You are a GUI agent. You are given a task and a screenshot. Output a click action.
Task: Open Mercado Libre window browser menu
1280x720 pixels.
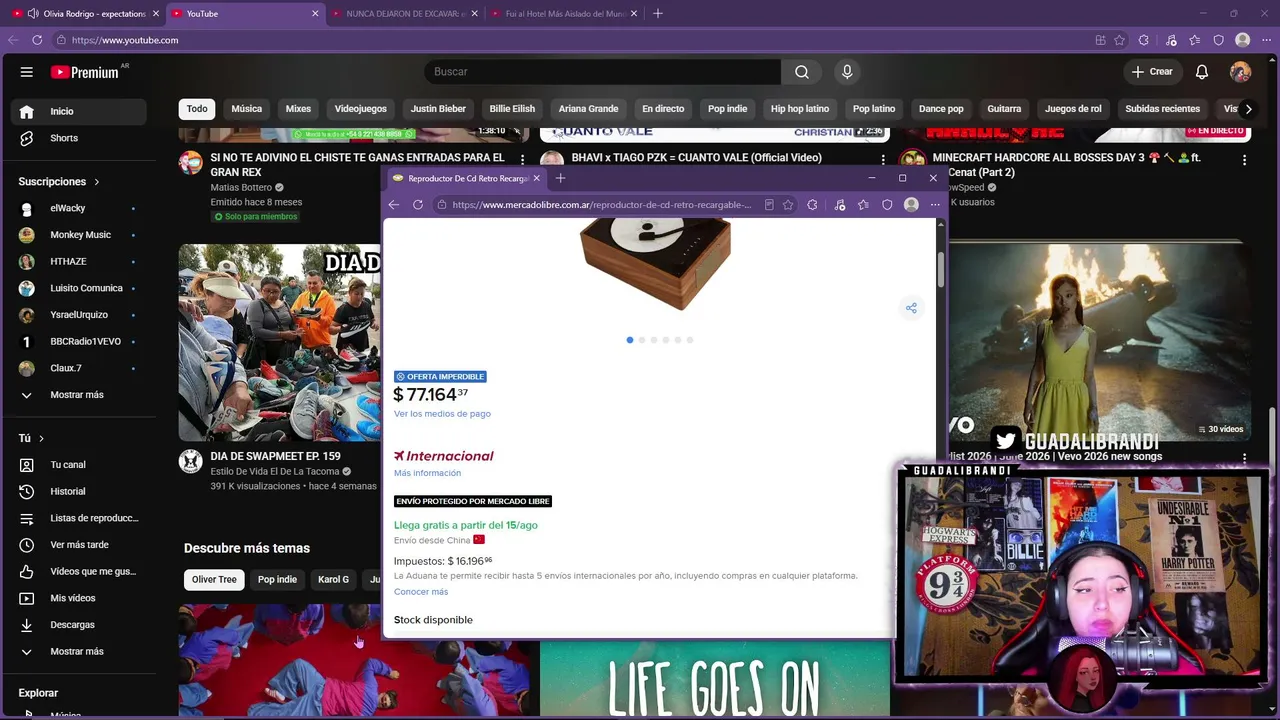coord(935,205)
